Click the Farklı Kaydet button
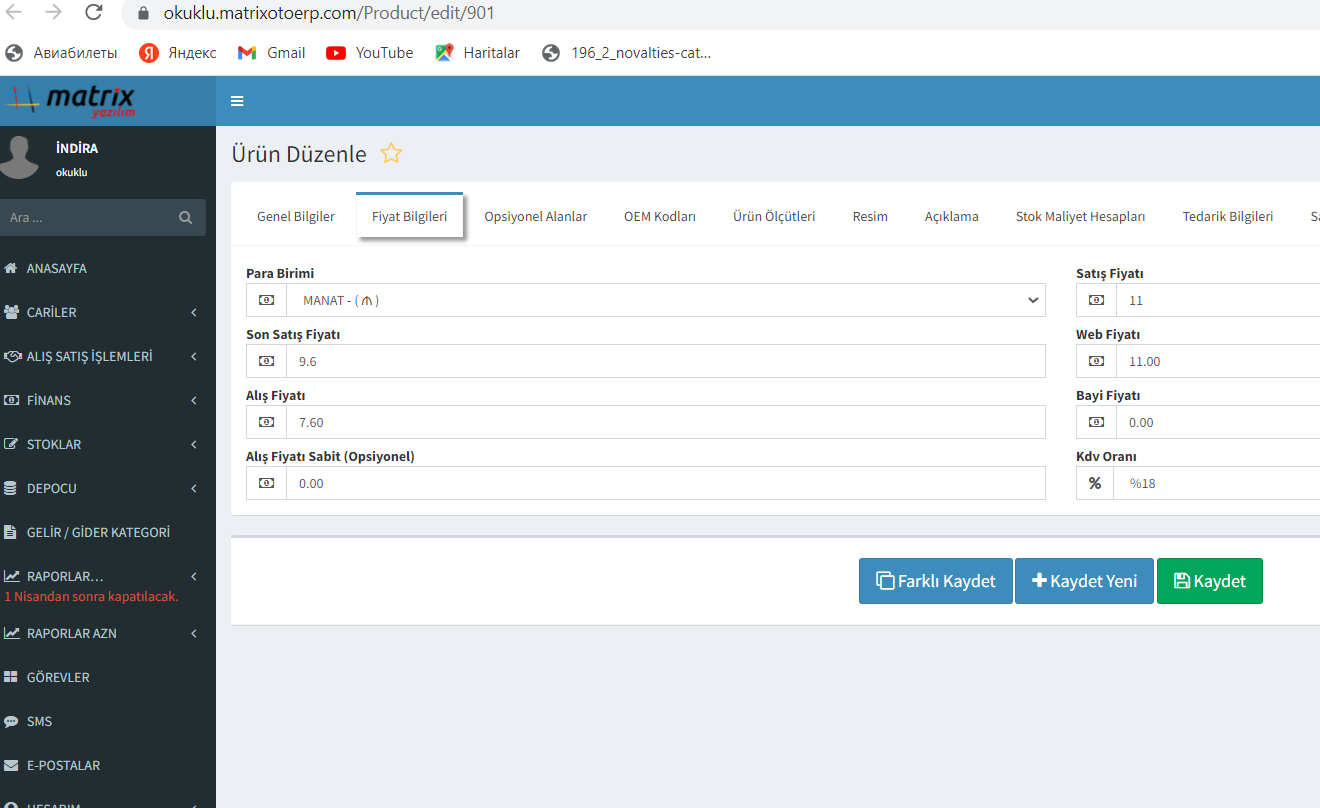Screen dimensions: 1320x808 pos(936,581)
